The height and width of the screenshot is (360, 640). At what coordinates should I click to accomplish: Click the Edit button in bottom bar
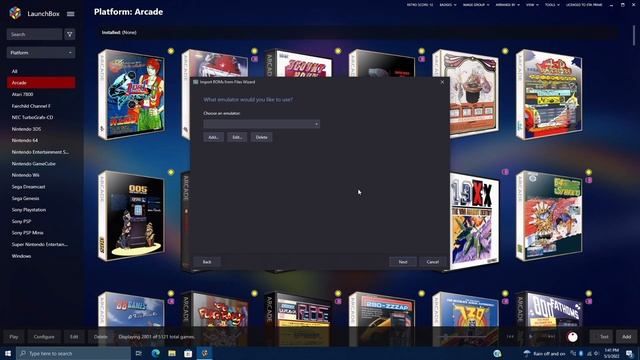(74, 337)
